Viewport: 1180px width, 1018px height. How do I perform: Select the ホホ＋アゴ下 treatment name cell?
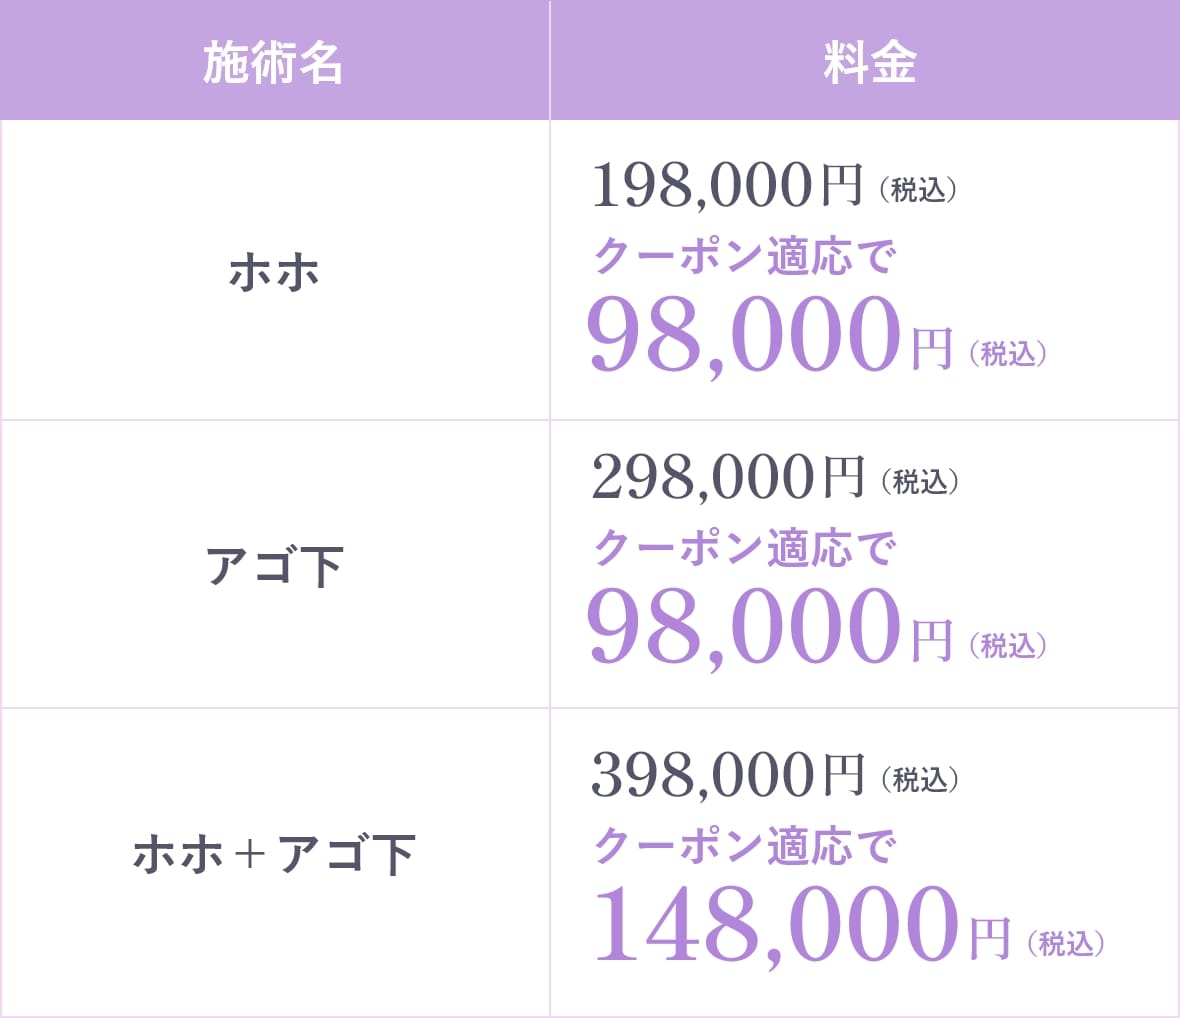tap(273, 855)
